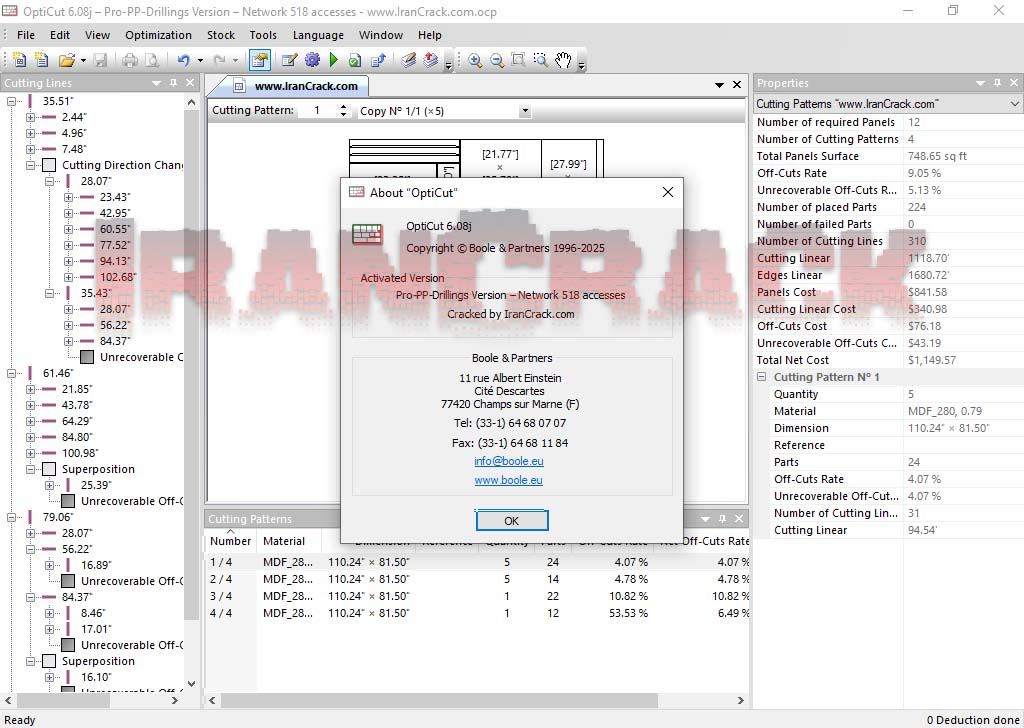1024x728 pixels.
Task: Collapse the Cutting Pattern N° 1 section
Action: click(x=762, y=377)
